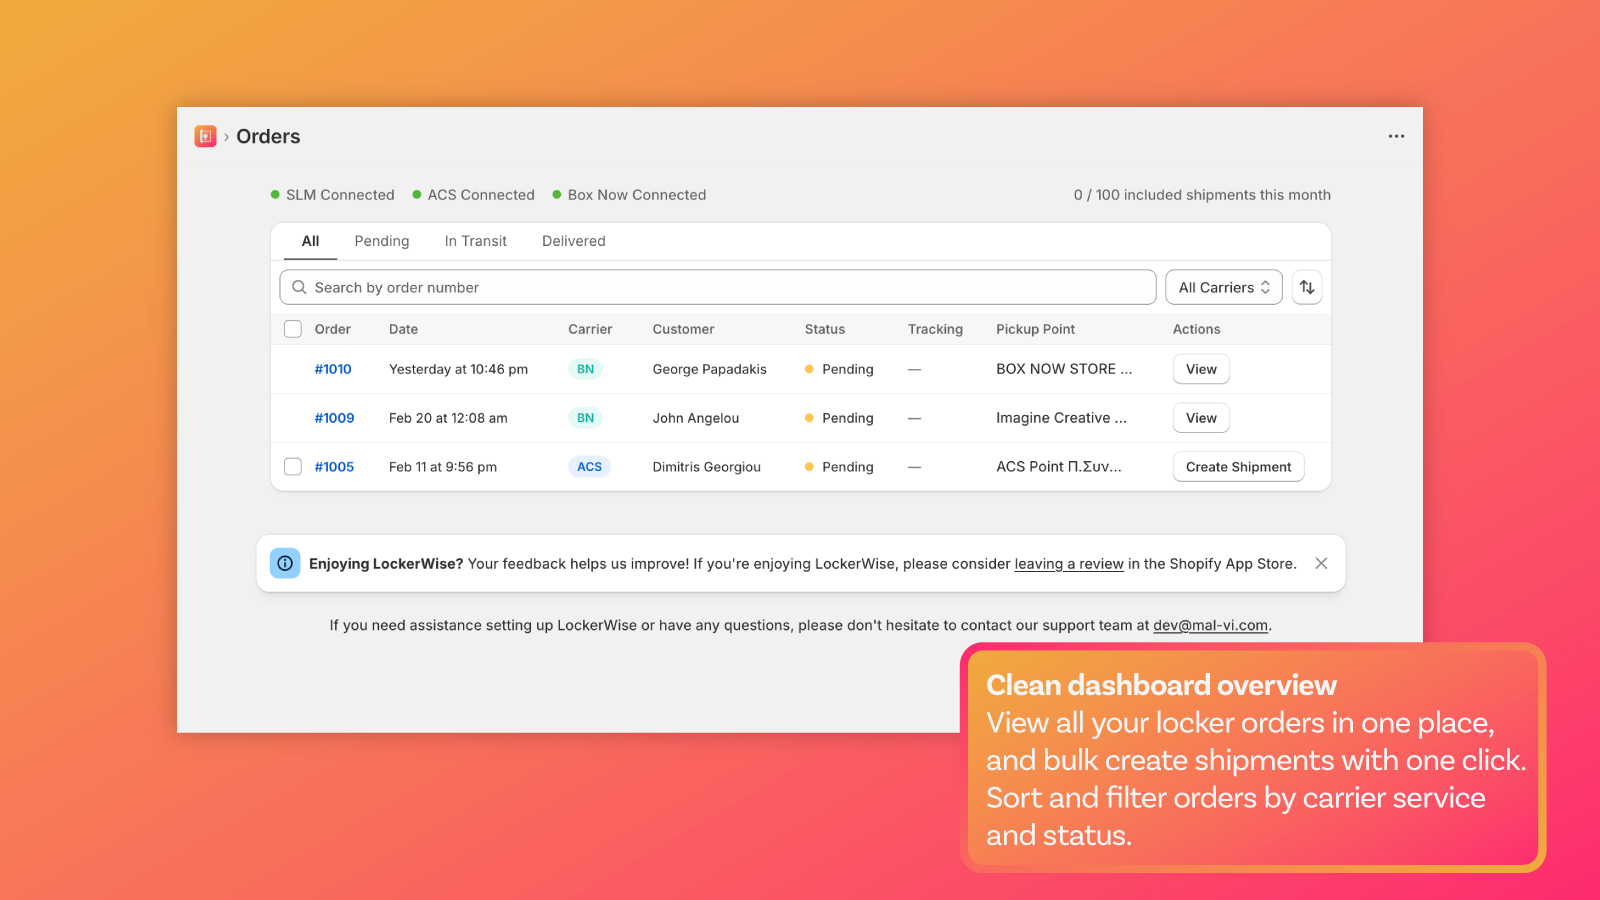The height and width of the screenshot is (900, 1600).
Task: Toggle the select-all orders checkbox
Action: [293, 329]
